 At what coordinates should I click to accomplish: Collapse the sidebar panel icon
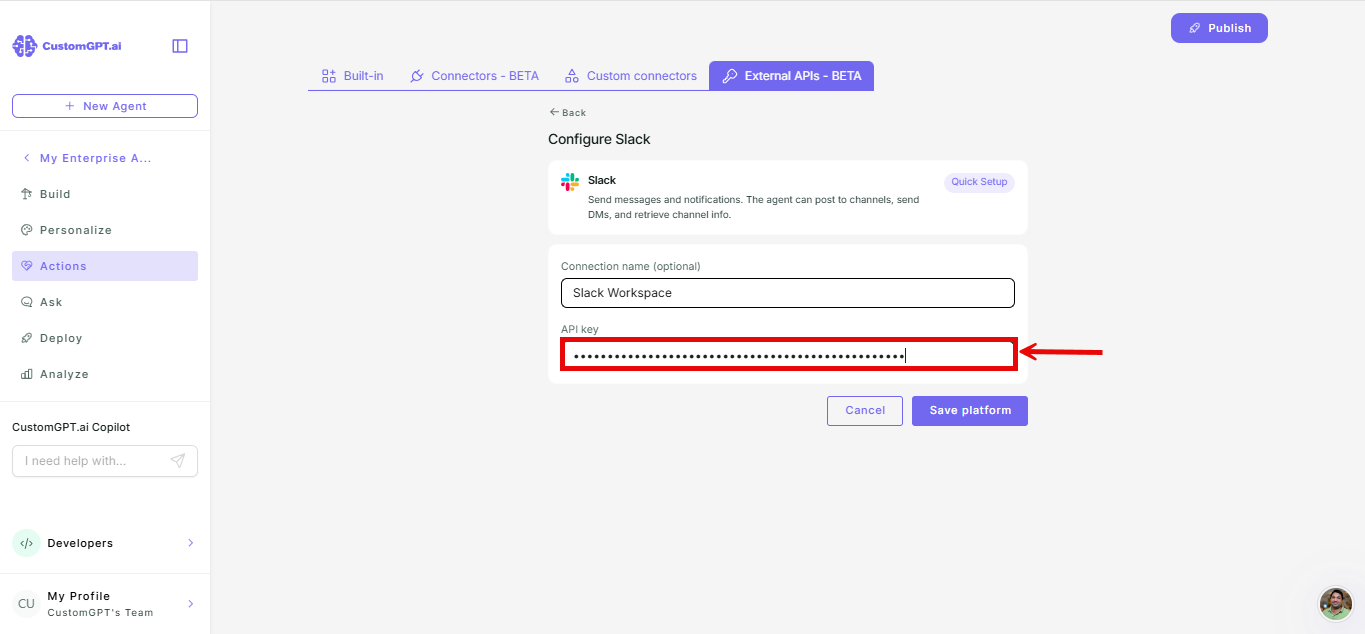pyautogui.click(x=180, y=46)
